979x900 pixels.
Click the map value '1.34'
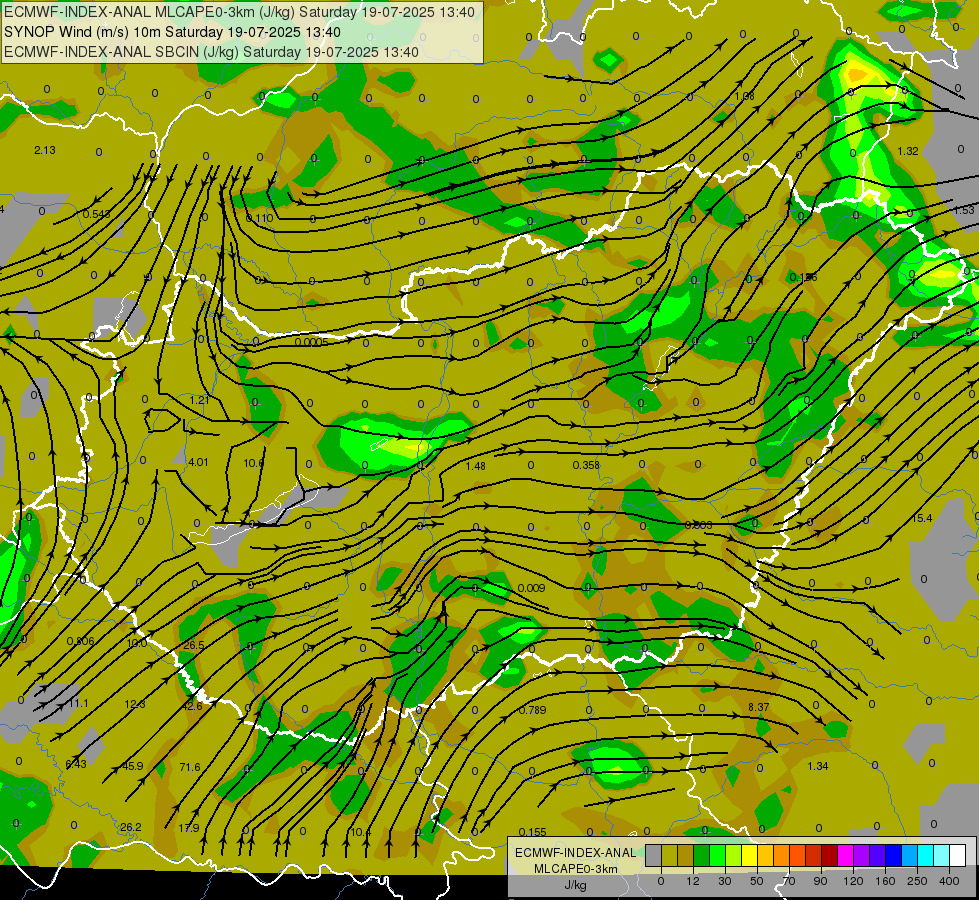pyautogui.click(x=818, y=766)
